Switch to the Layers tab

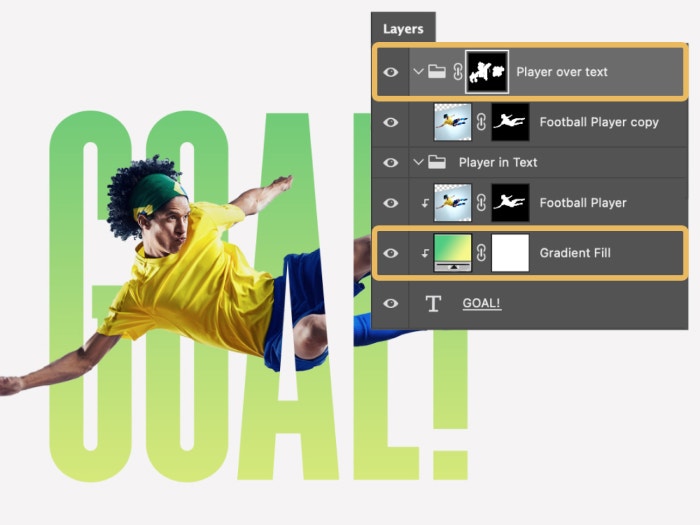[x=403, y=29]
